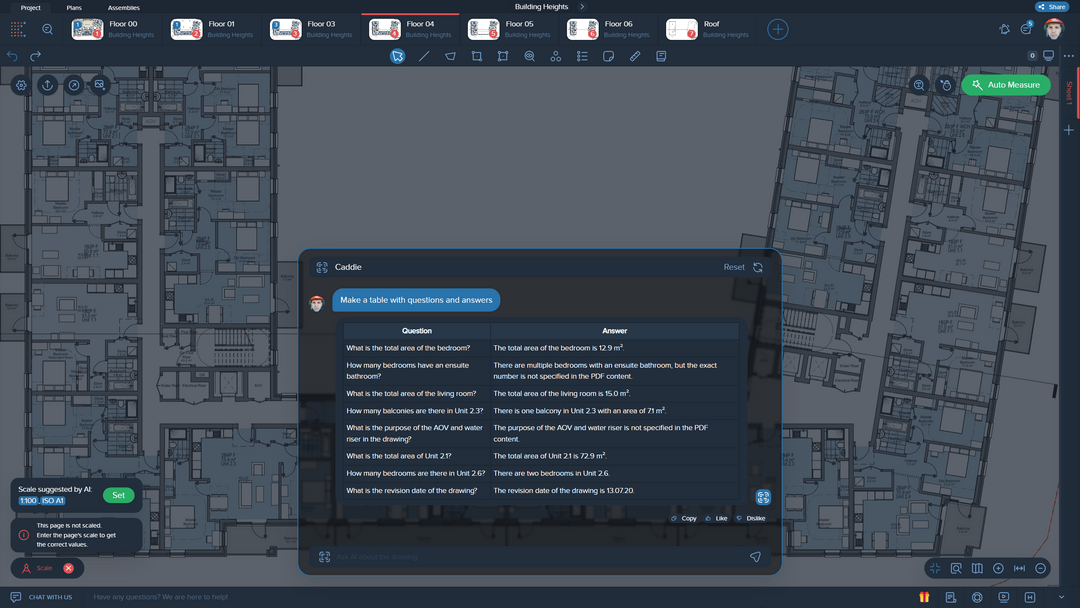Click the zoom out control

click(x=1040, y=567)
